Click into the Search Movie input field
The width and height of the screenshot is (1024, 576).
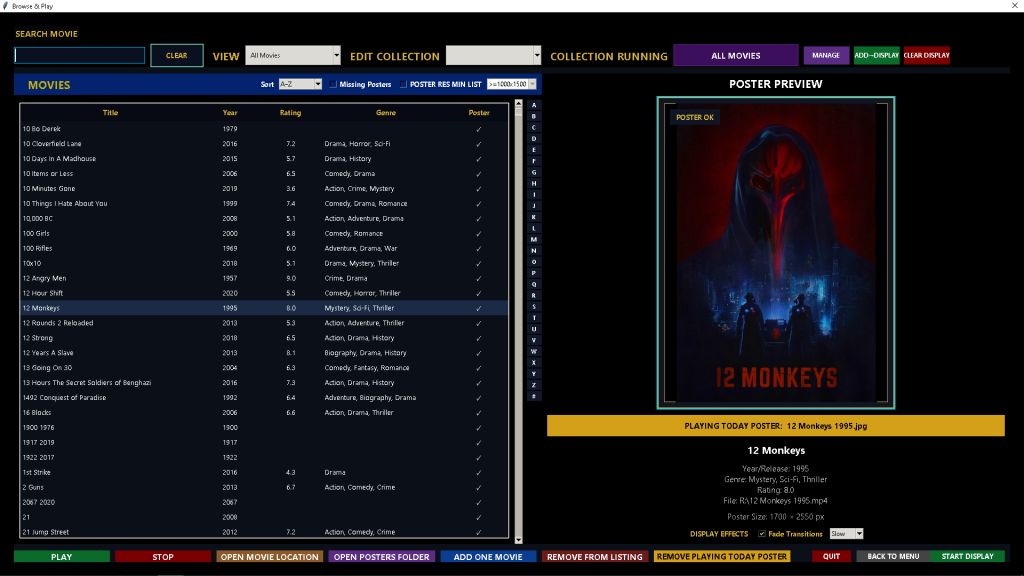[x=80, y=56]
